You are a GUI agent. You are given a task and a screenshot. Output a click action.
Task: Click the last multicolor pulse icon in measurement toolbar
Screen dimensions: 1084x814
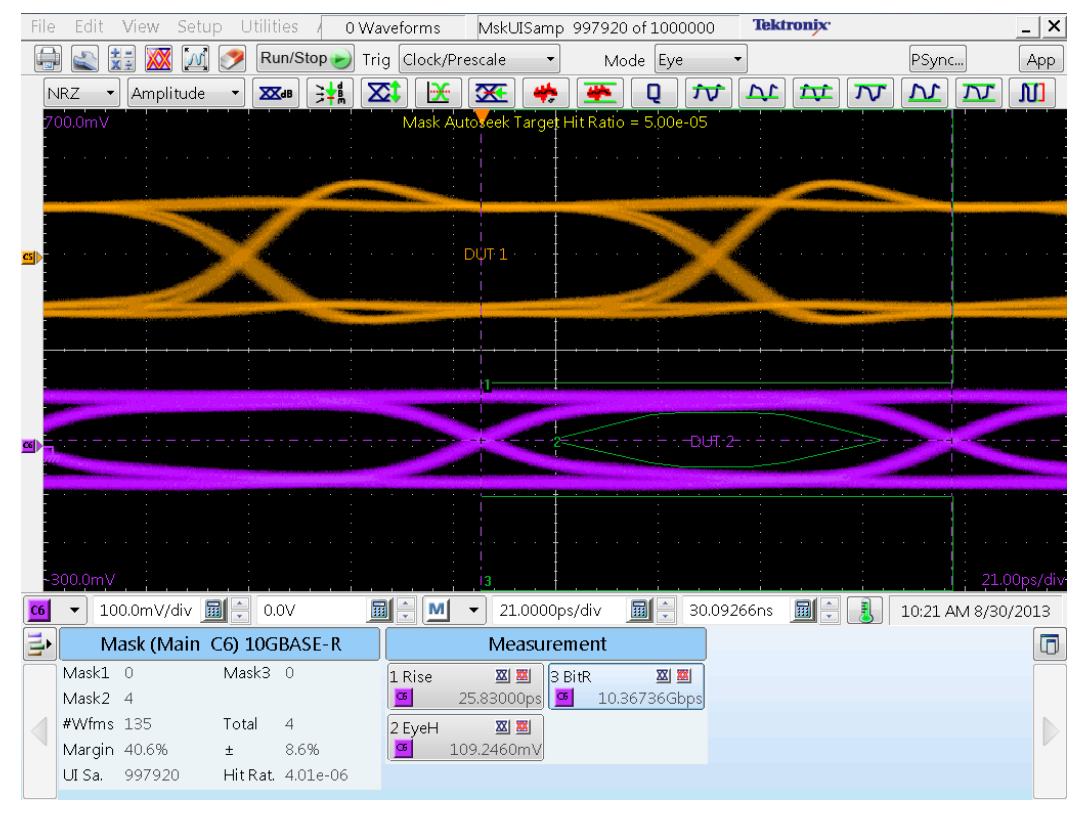click(1032, 94)
